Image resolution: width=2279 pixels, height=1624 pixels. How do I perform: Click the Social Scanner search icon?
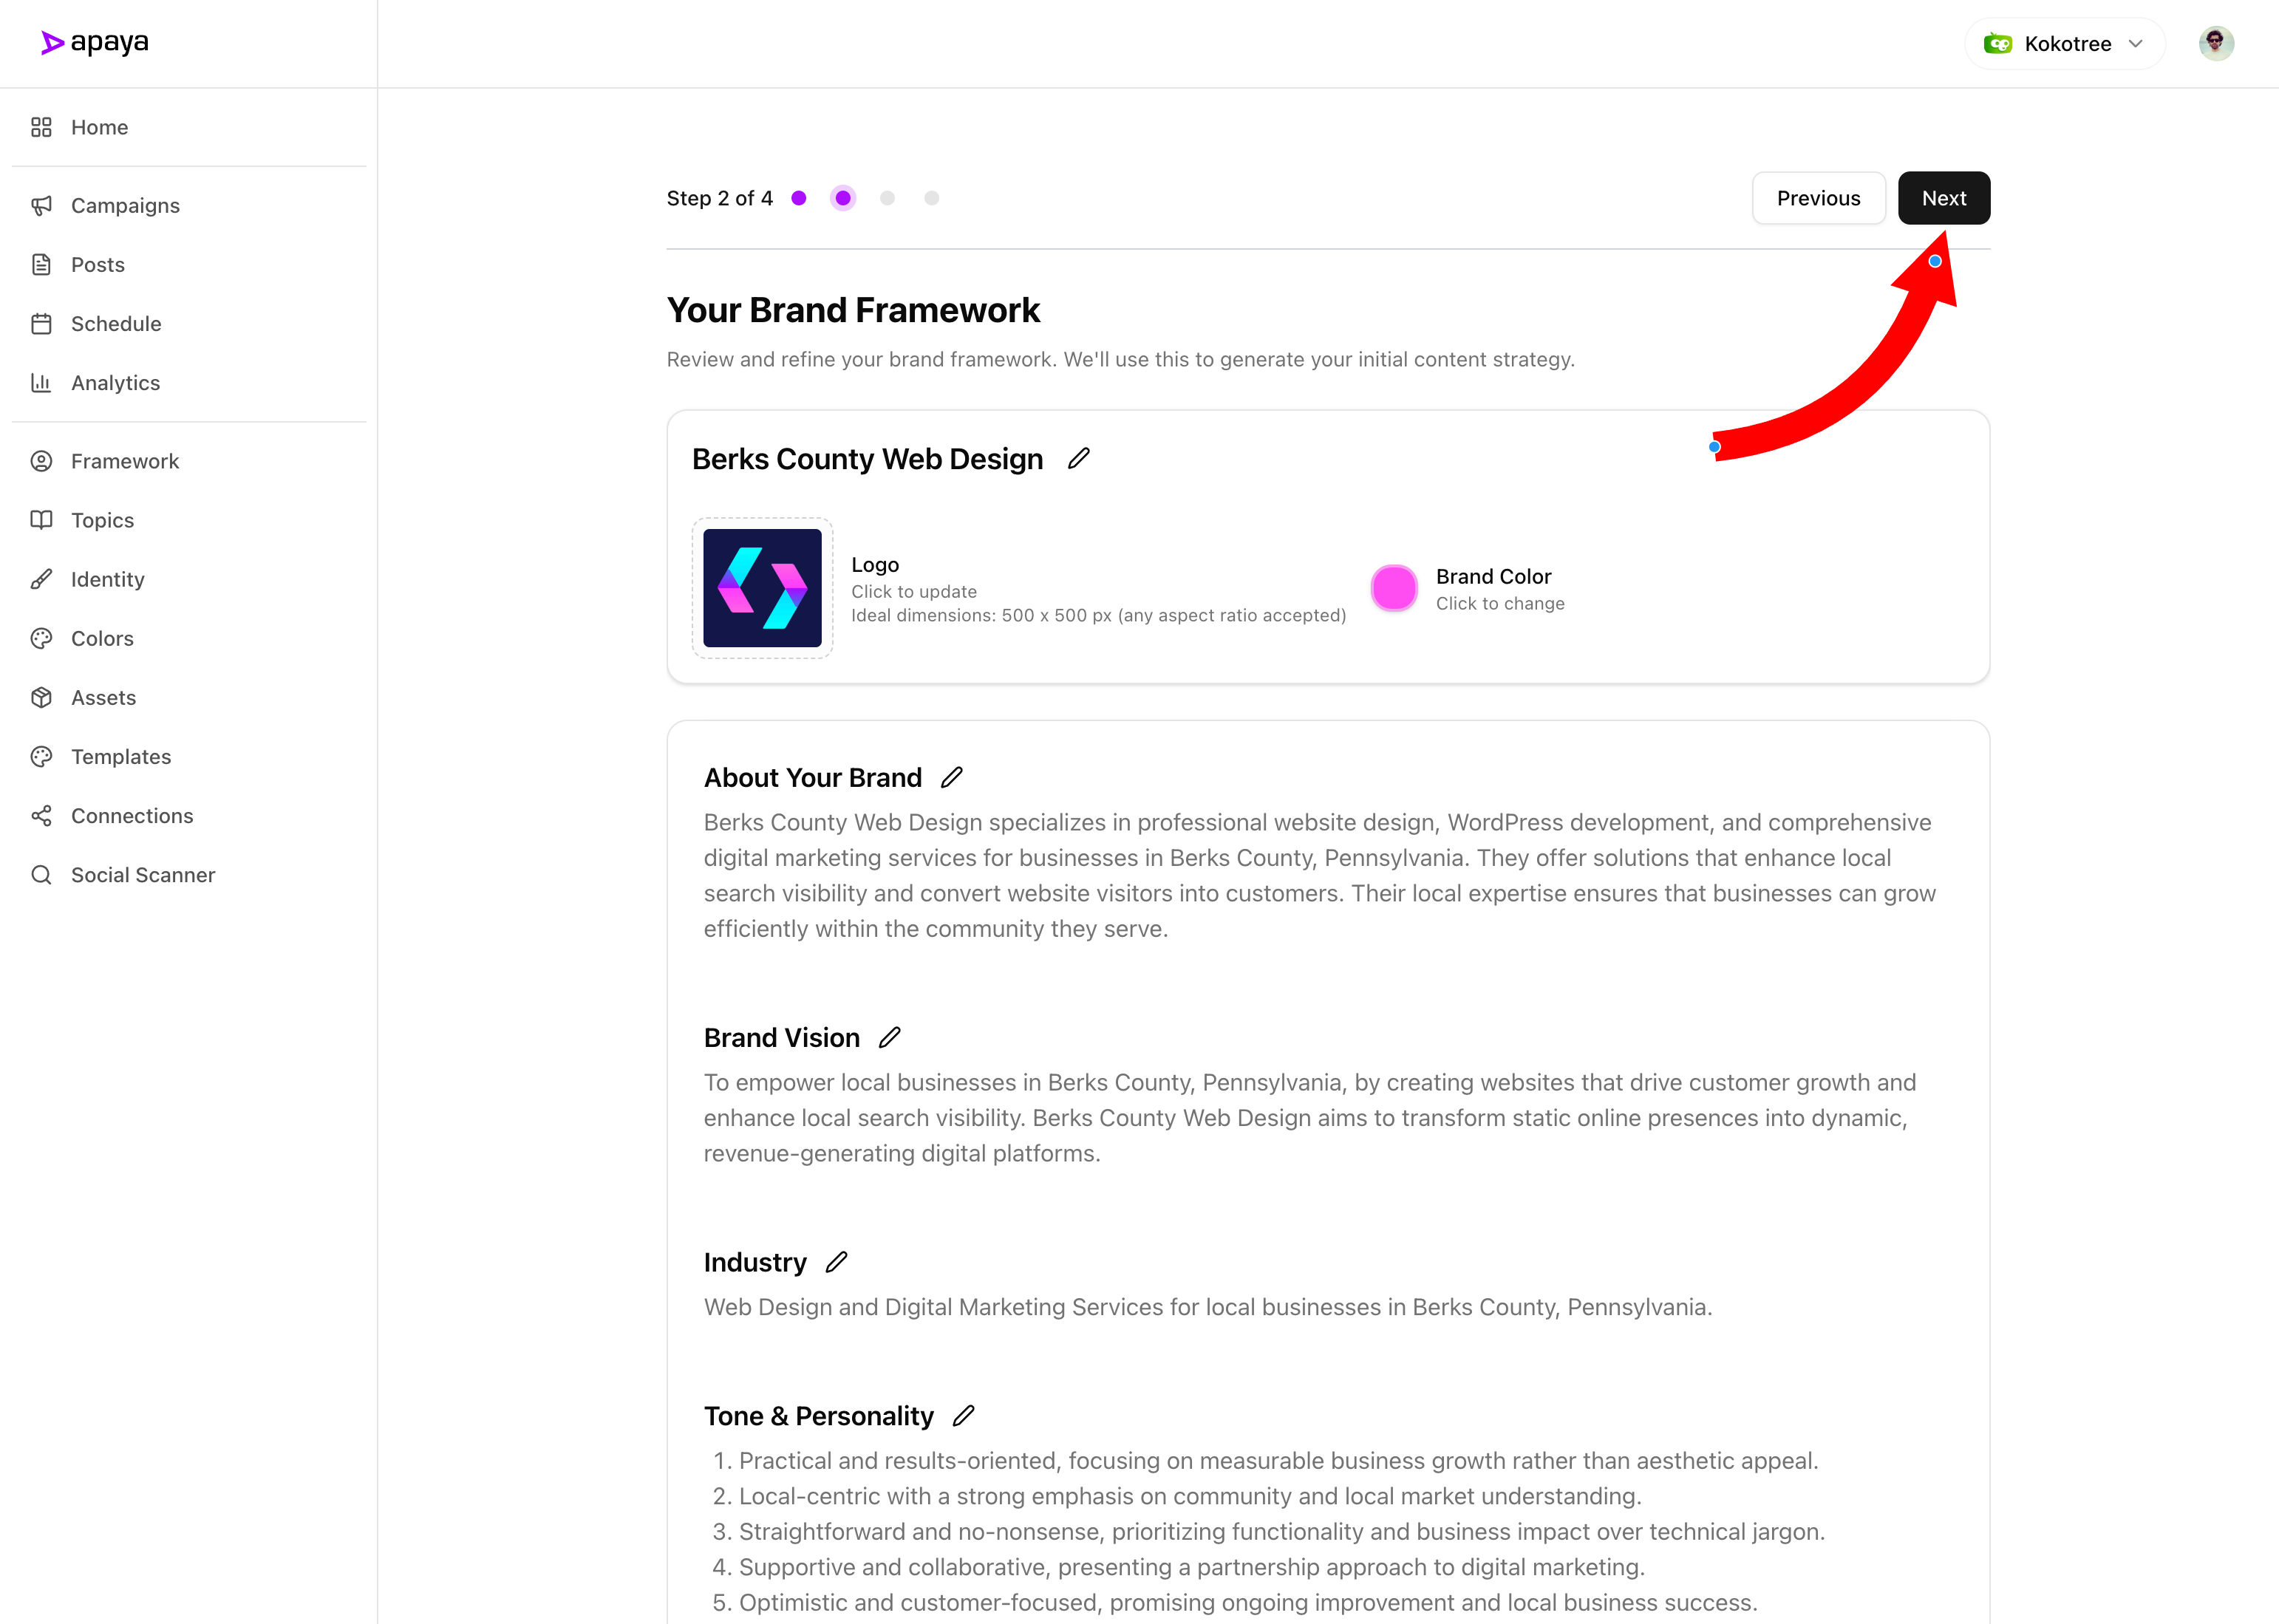click(x=41, y=874)
